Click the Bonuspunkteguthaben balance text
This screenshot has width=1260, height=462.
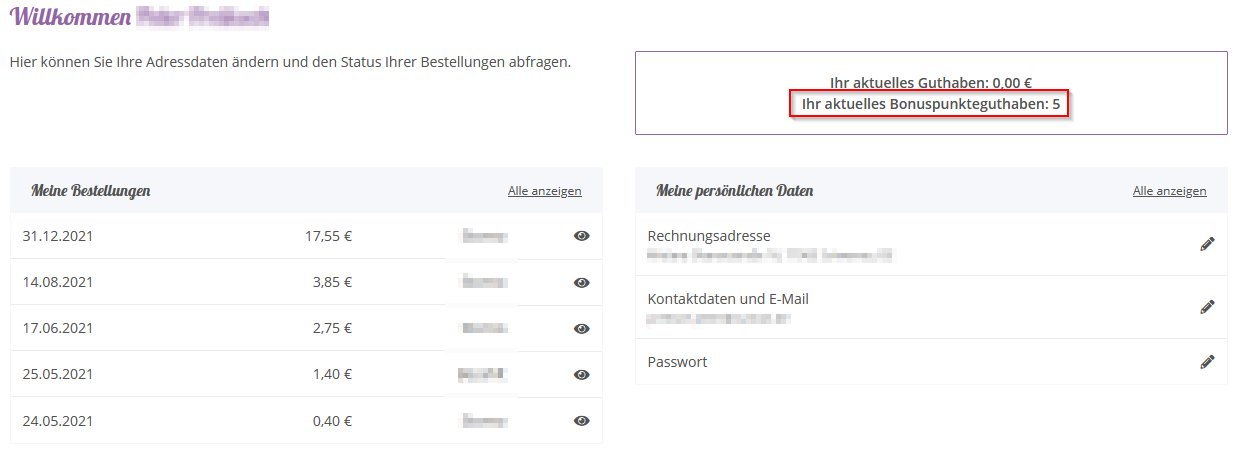click(x=931, y=103)
